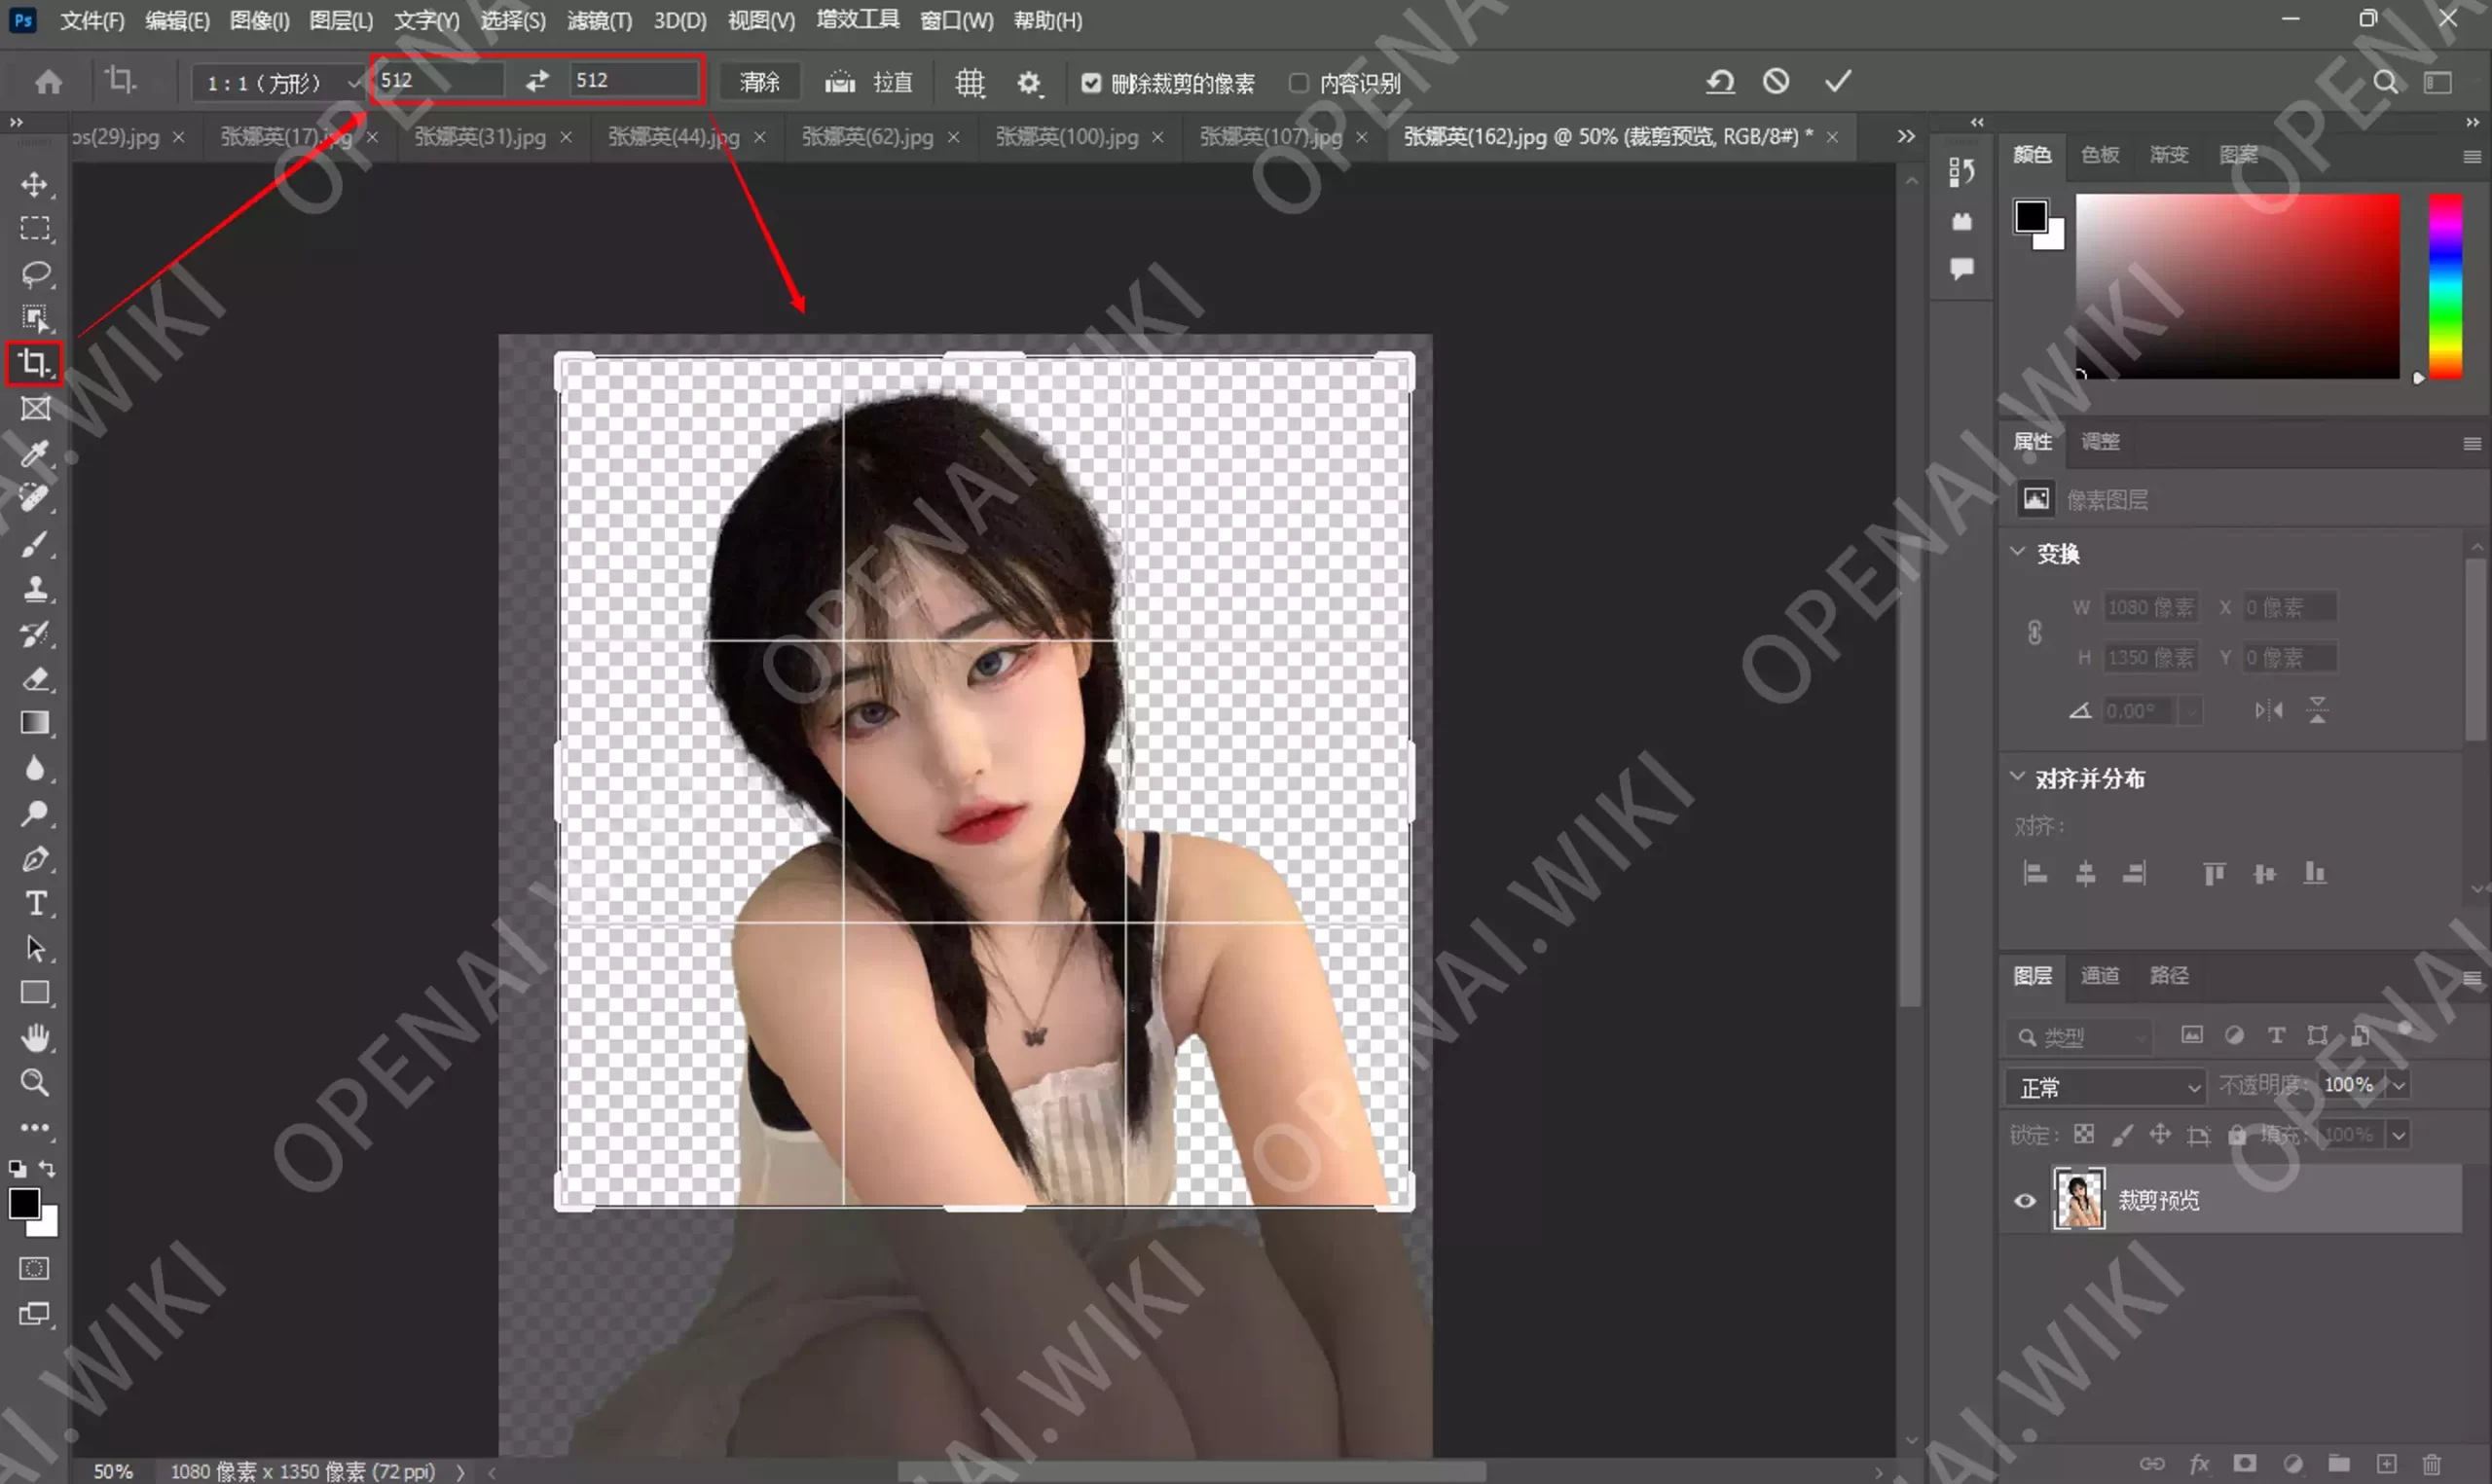The image size is (2492, 1484).
Task: Select the Object Selection tool
Action: (x=35, y=318)
